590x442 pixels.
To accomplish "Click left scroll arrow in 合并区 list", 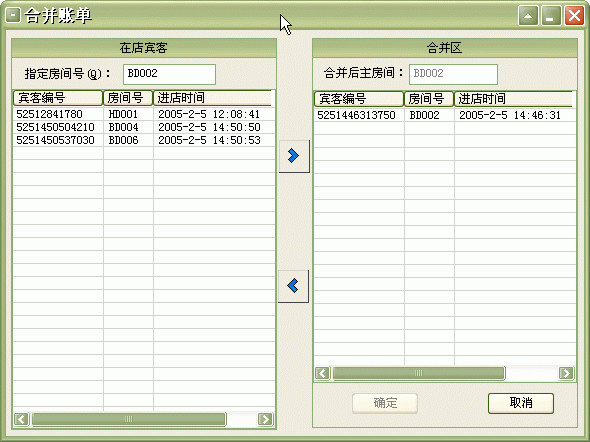I will point(322,373).
